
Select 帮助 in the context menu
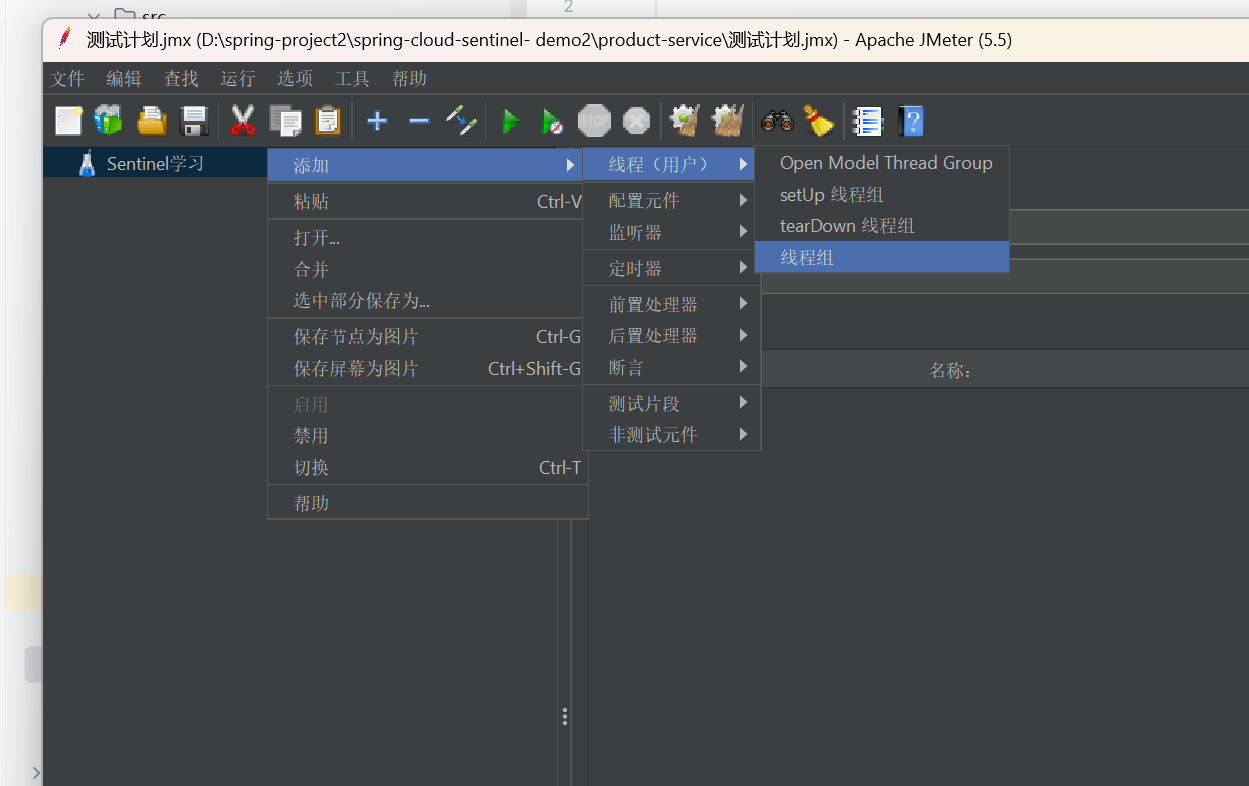(x=427, y=503)
